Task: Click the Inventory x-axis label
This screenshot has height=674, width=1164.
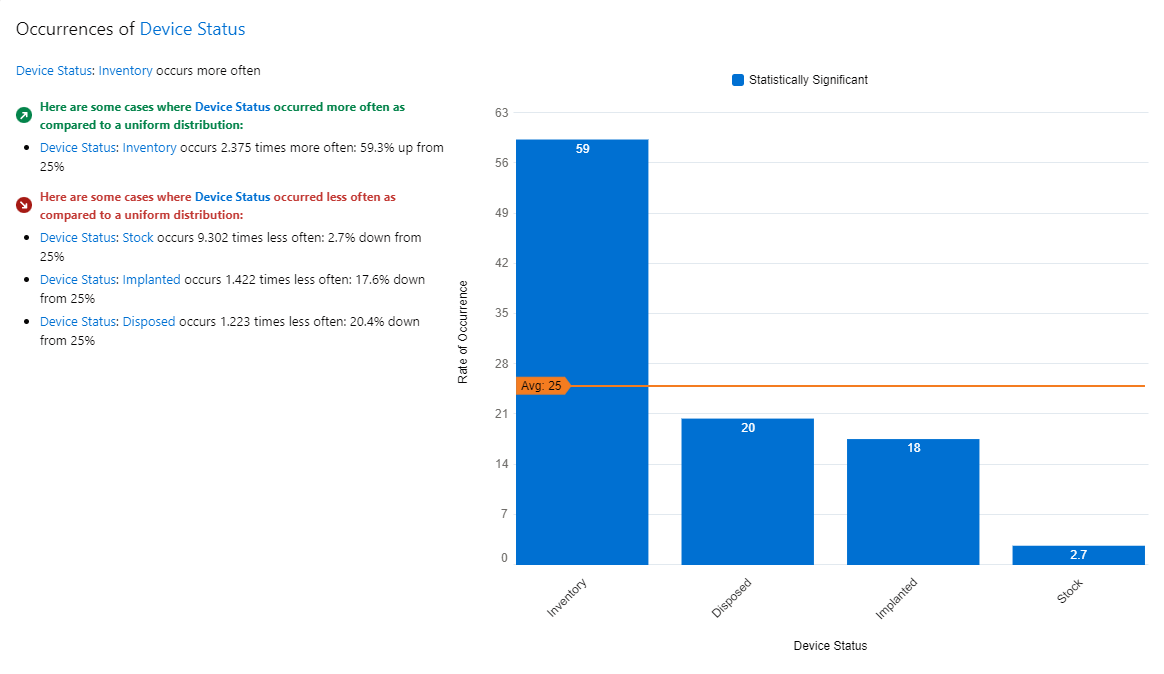Action: [567, 597]
